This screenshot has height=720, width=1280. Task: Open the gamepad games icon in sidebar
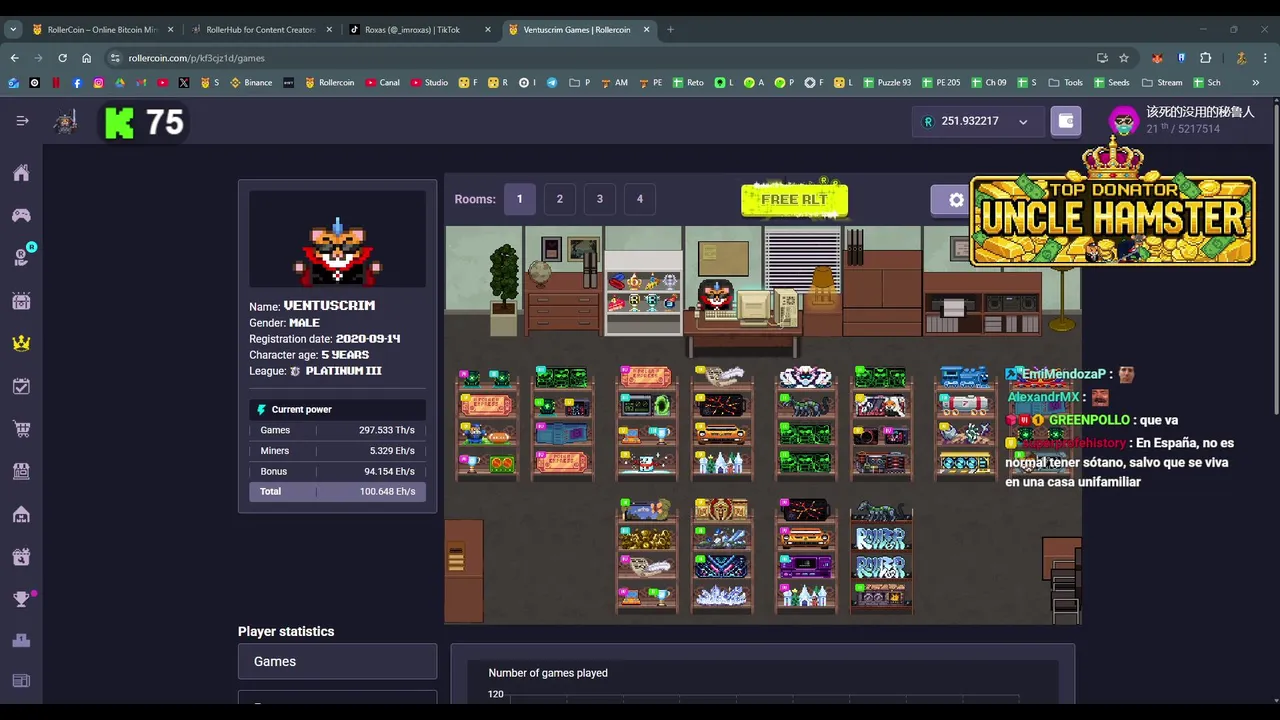pyautogui.click(x=21, y=215)
